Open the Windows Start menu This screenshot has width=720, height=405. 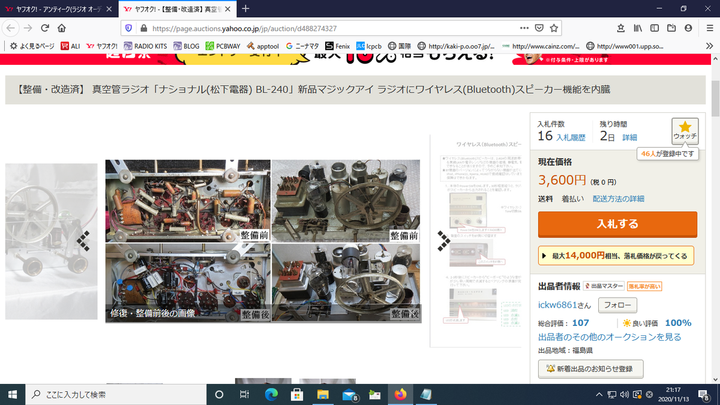pos(12,394)
